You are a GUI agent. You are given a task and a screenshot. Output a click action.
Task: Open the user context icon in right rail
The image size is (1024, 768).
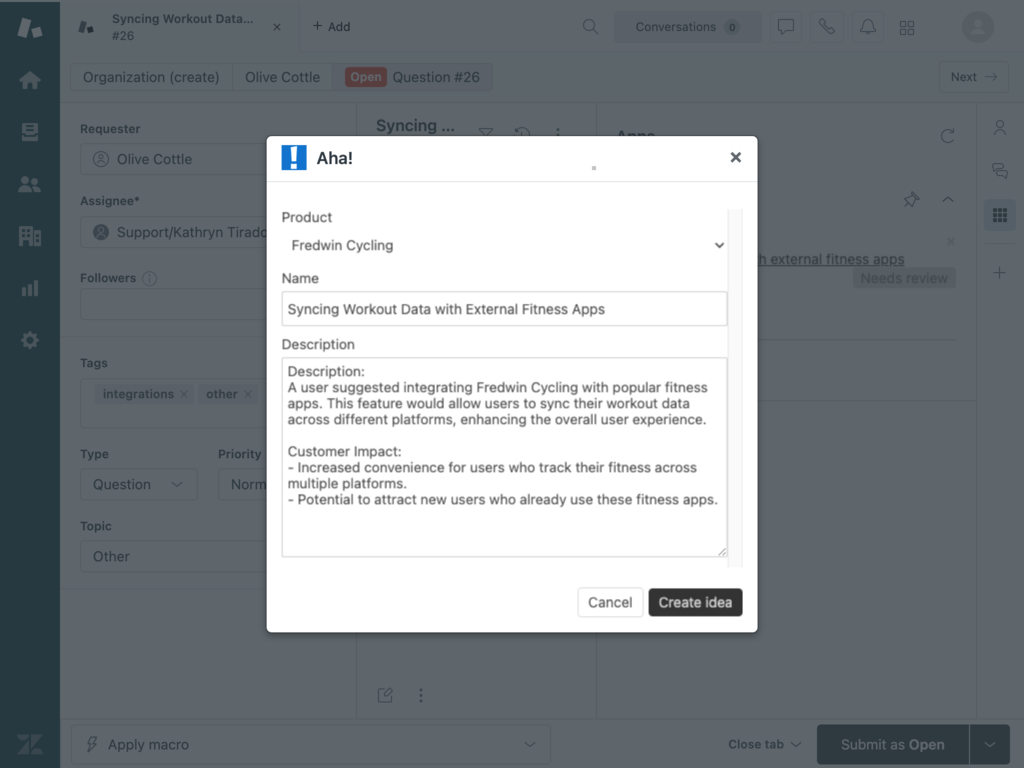(x=1000, y=127)
